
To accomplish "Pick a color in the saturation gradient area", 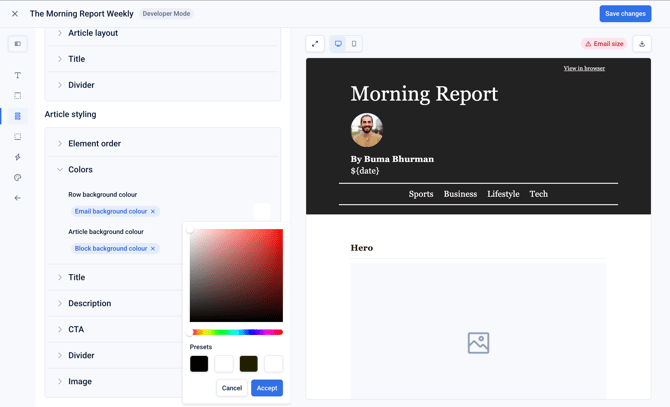I will [x=236, y=275].
